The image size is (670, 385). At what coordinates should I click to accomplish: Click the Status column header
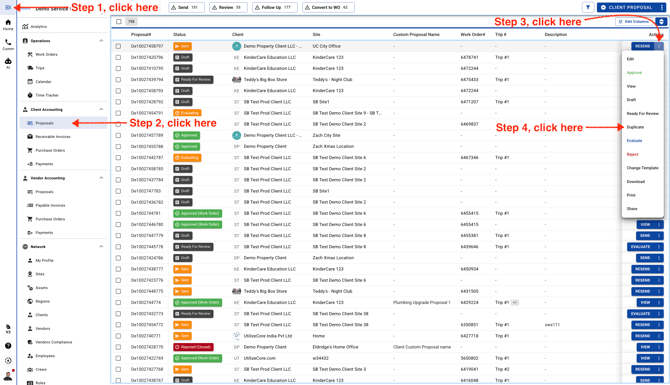click(179, 35)
